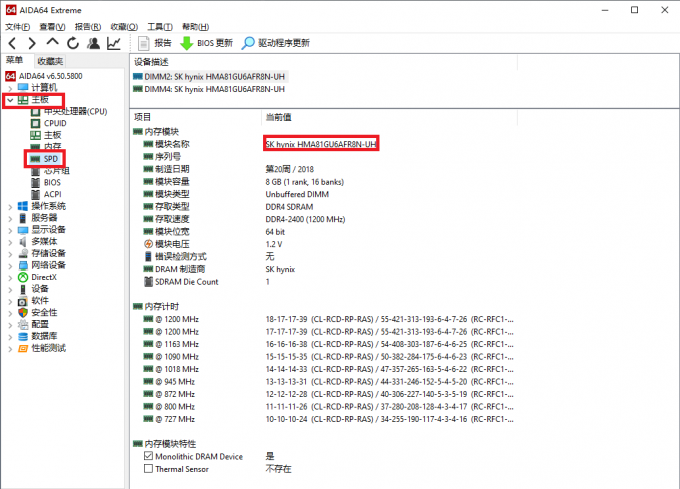This screenshot has width=680, height=489.
Task: Select the 模块电压 1.2 V row
Action: 323,244
